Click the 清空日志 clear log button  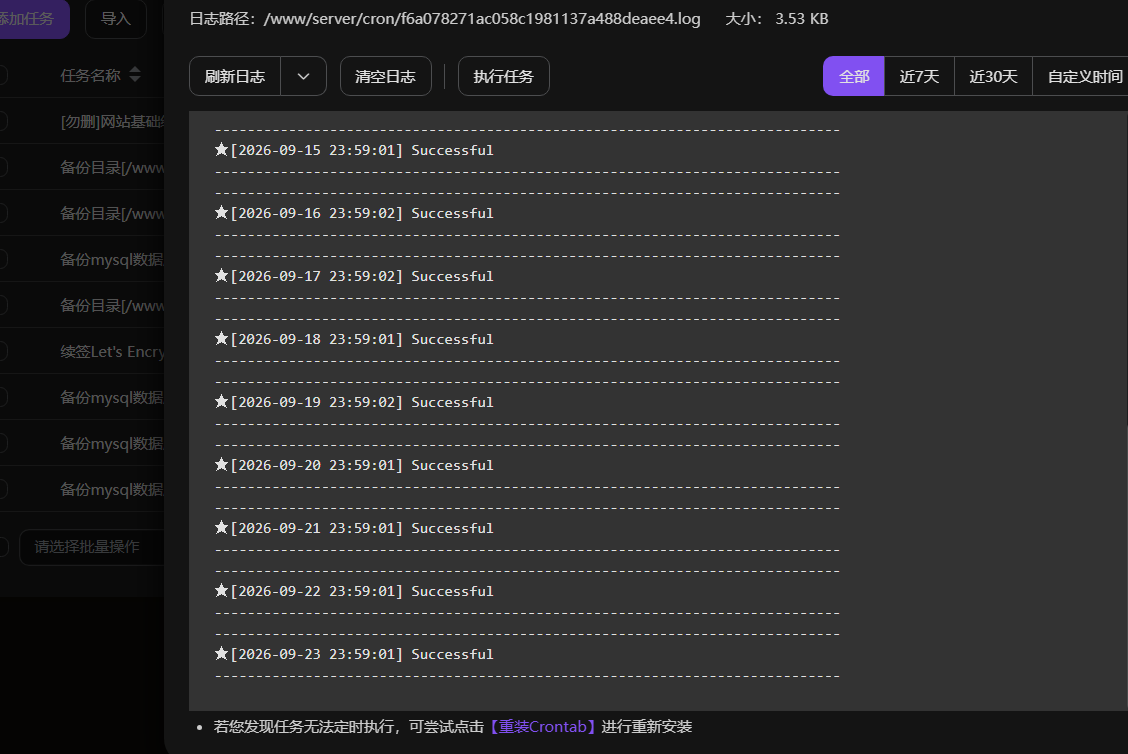pyautogui.click(x=386, y=76)
